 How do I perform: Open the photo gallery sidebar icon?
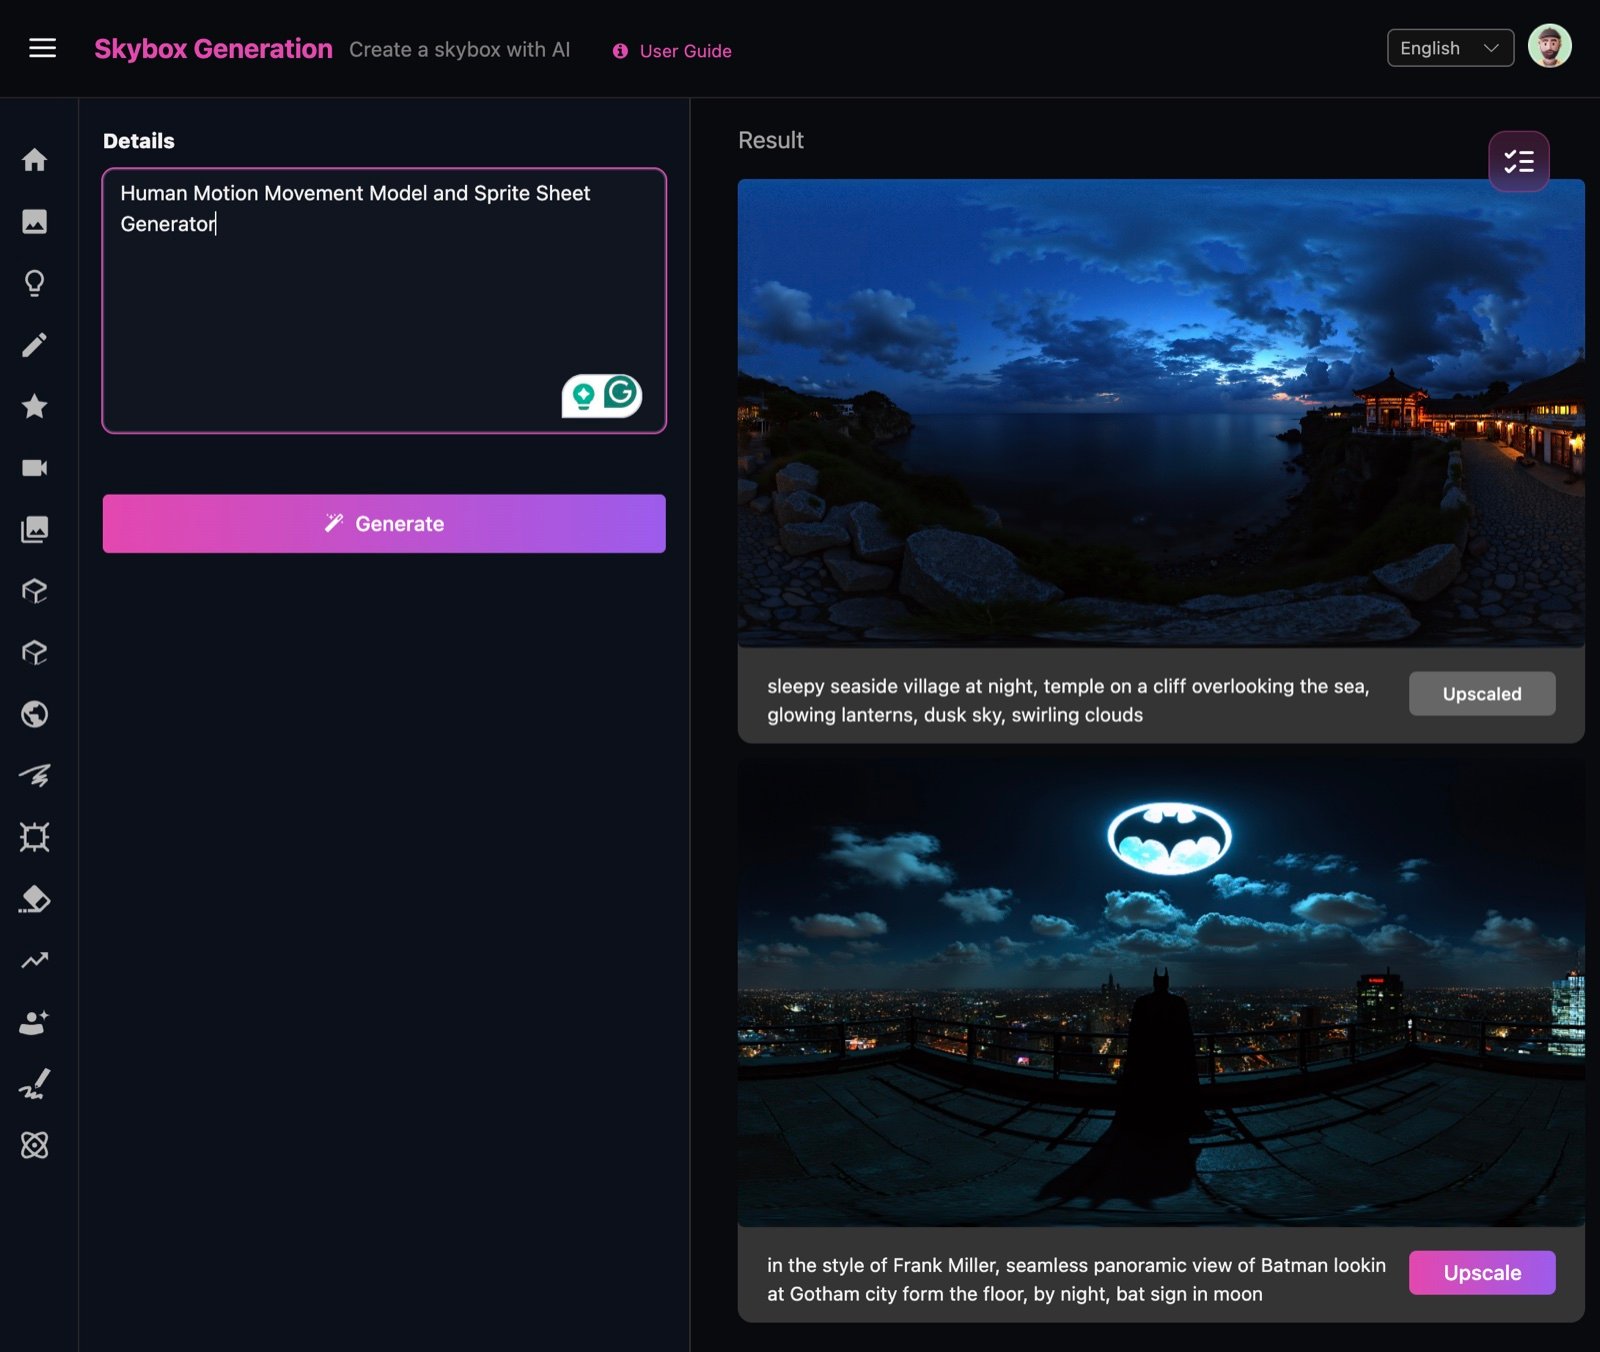point(35,529)
